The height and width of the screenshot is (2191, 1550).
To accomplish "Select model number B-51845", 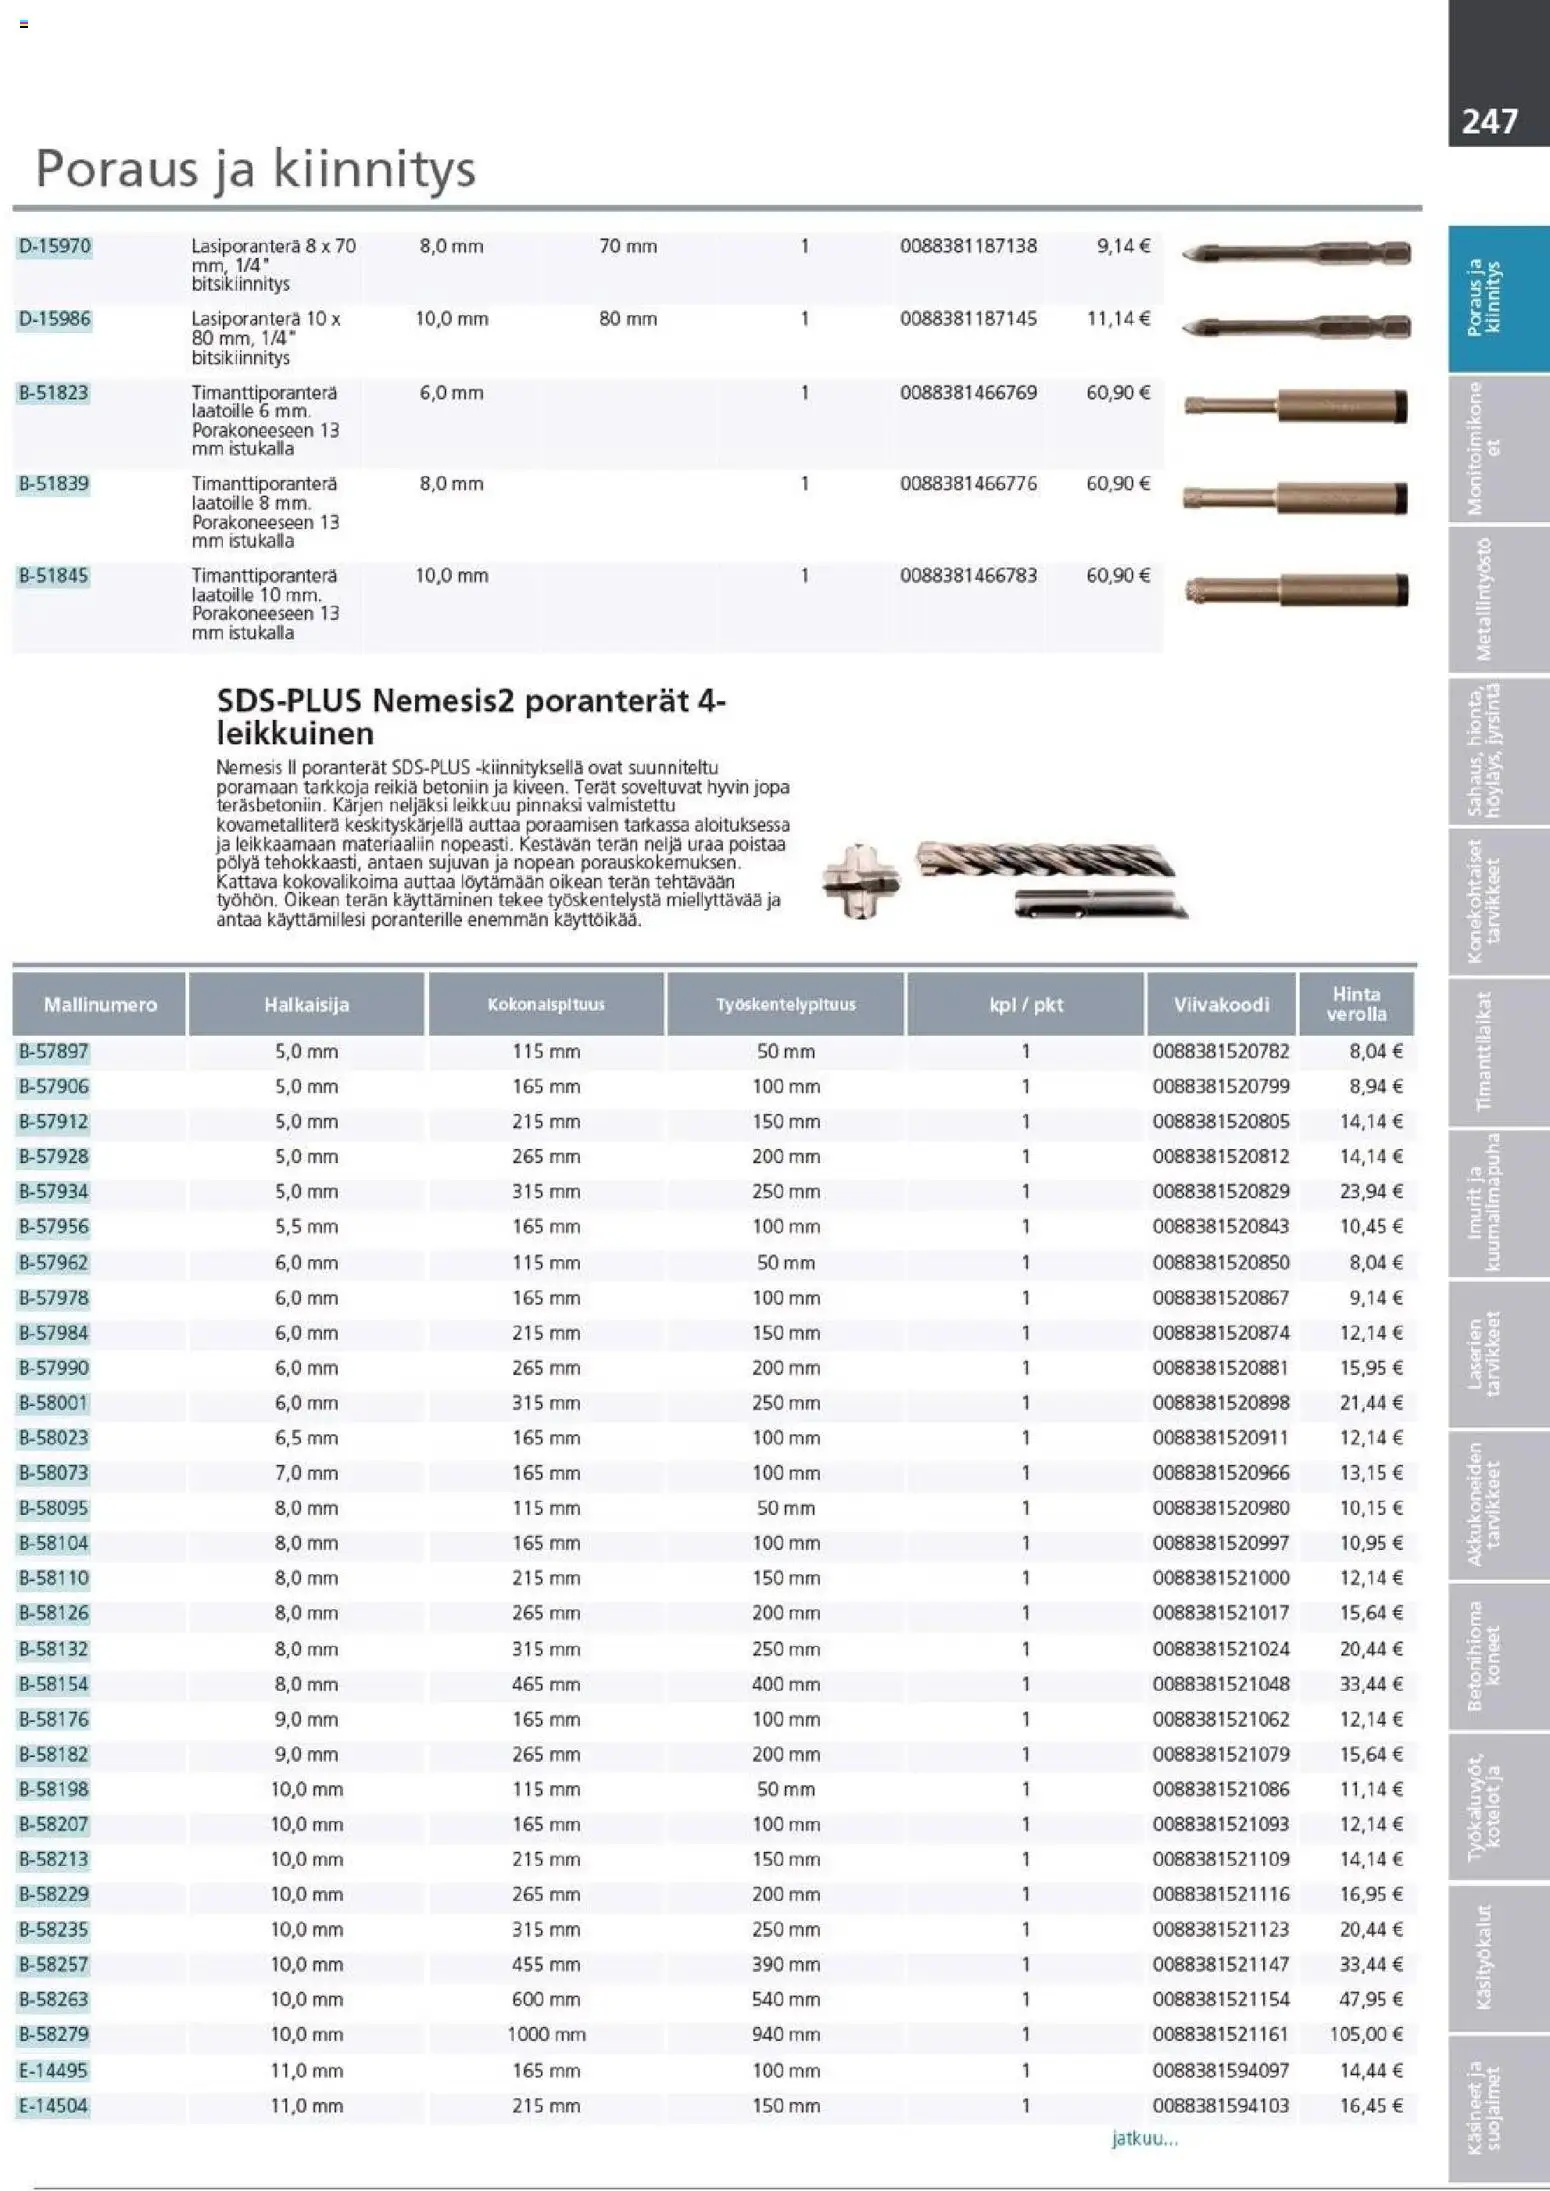I will pyautogui.click(x=54, y=576).
